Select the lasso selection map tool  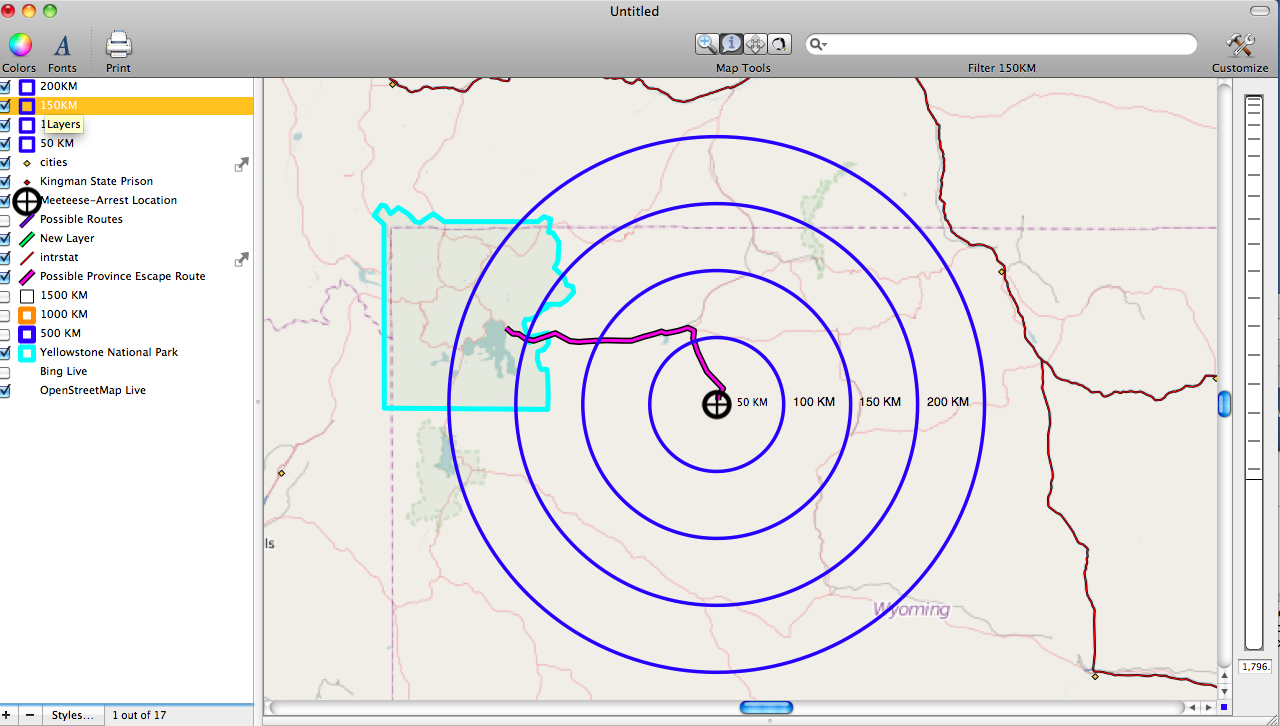(780, 44)
